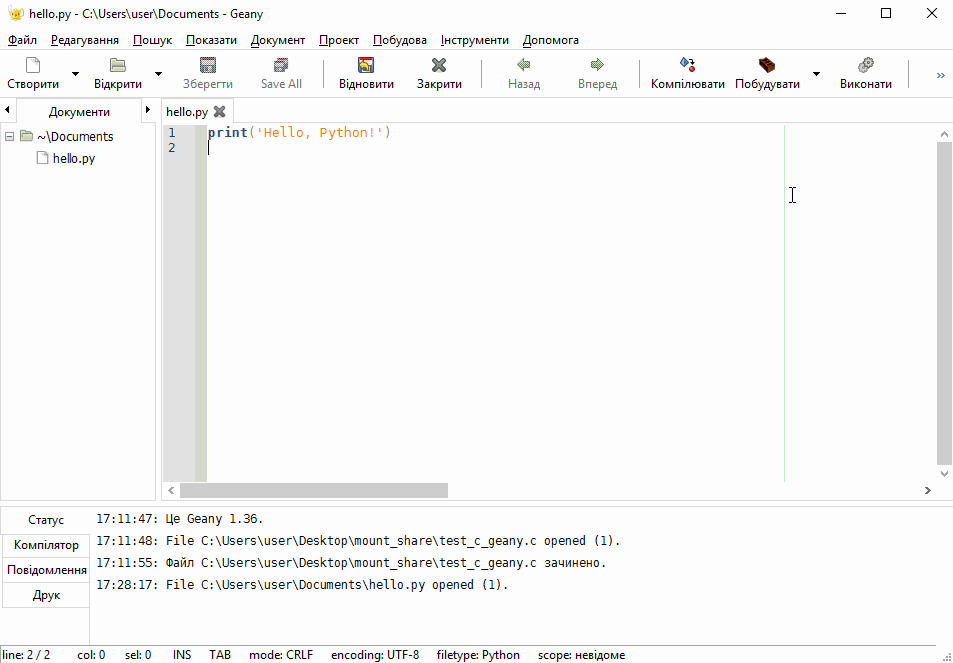The image size is (953, 663).
Task: Expand the Відкрити recent files arrow
Action: pyautogui.click(x=158, y=74)
